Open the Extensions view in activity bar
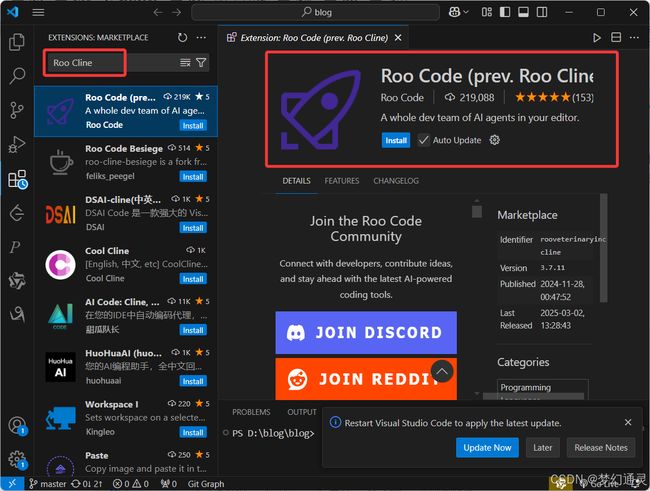Screen dimensions: 650x491 pos(17,179)
